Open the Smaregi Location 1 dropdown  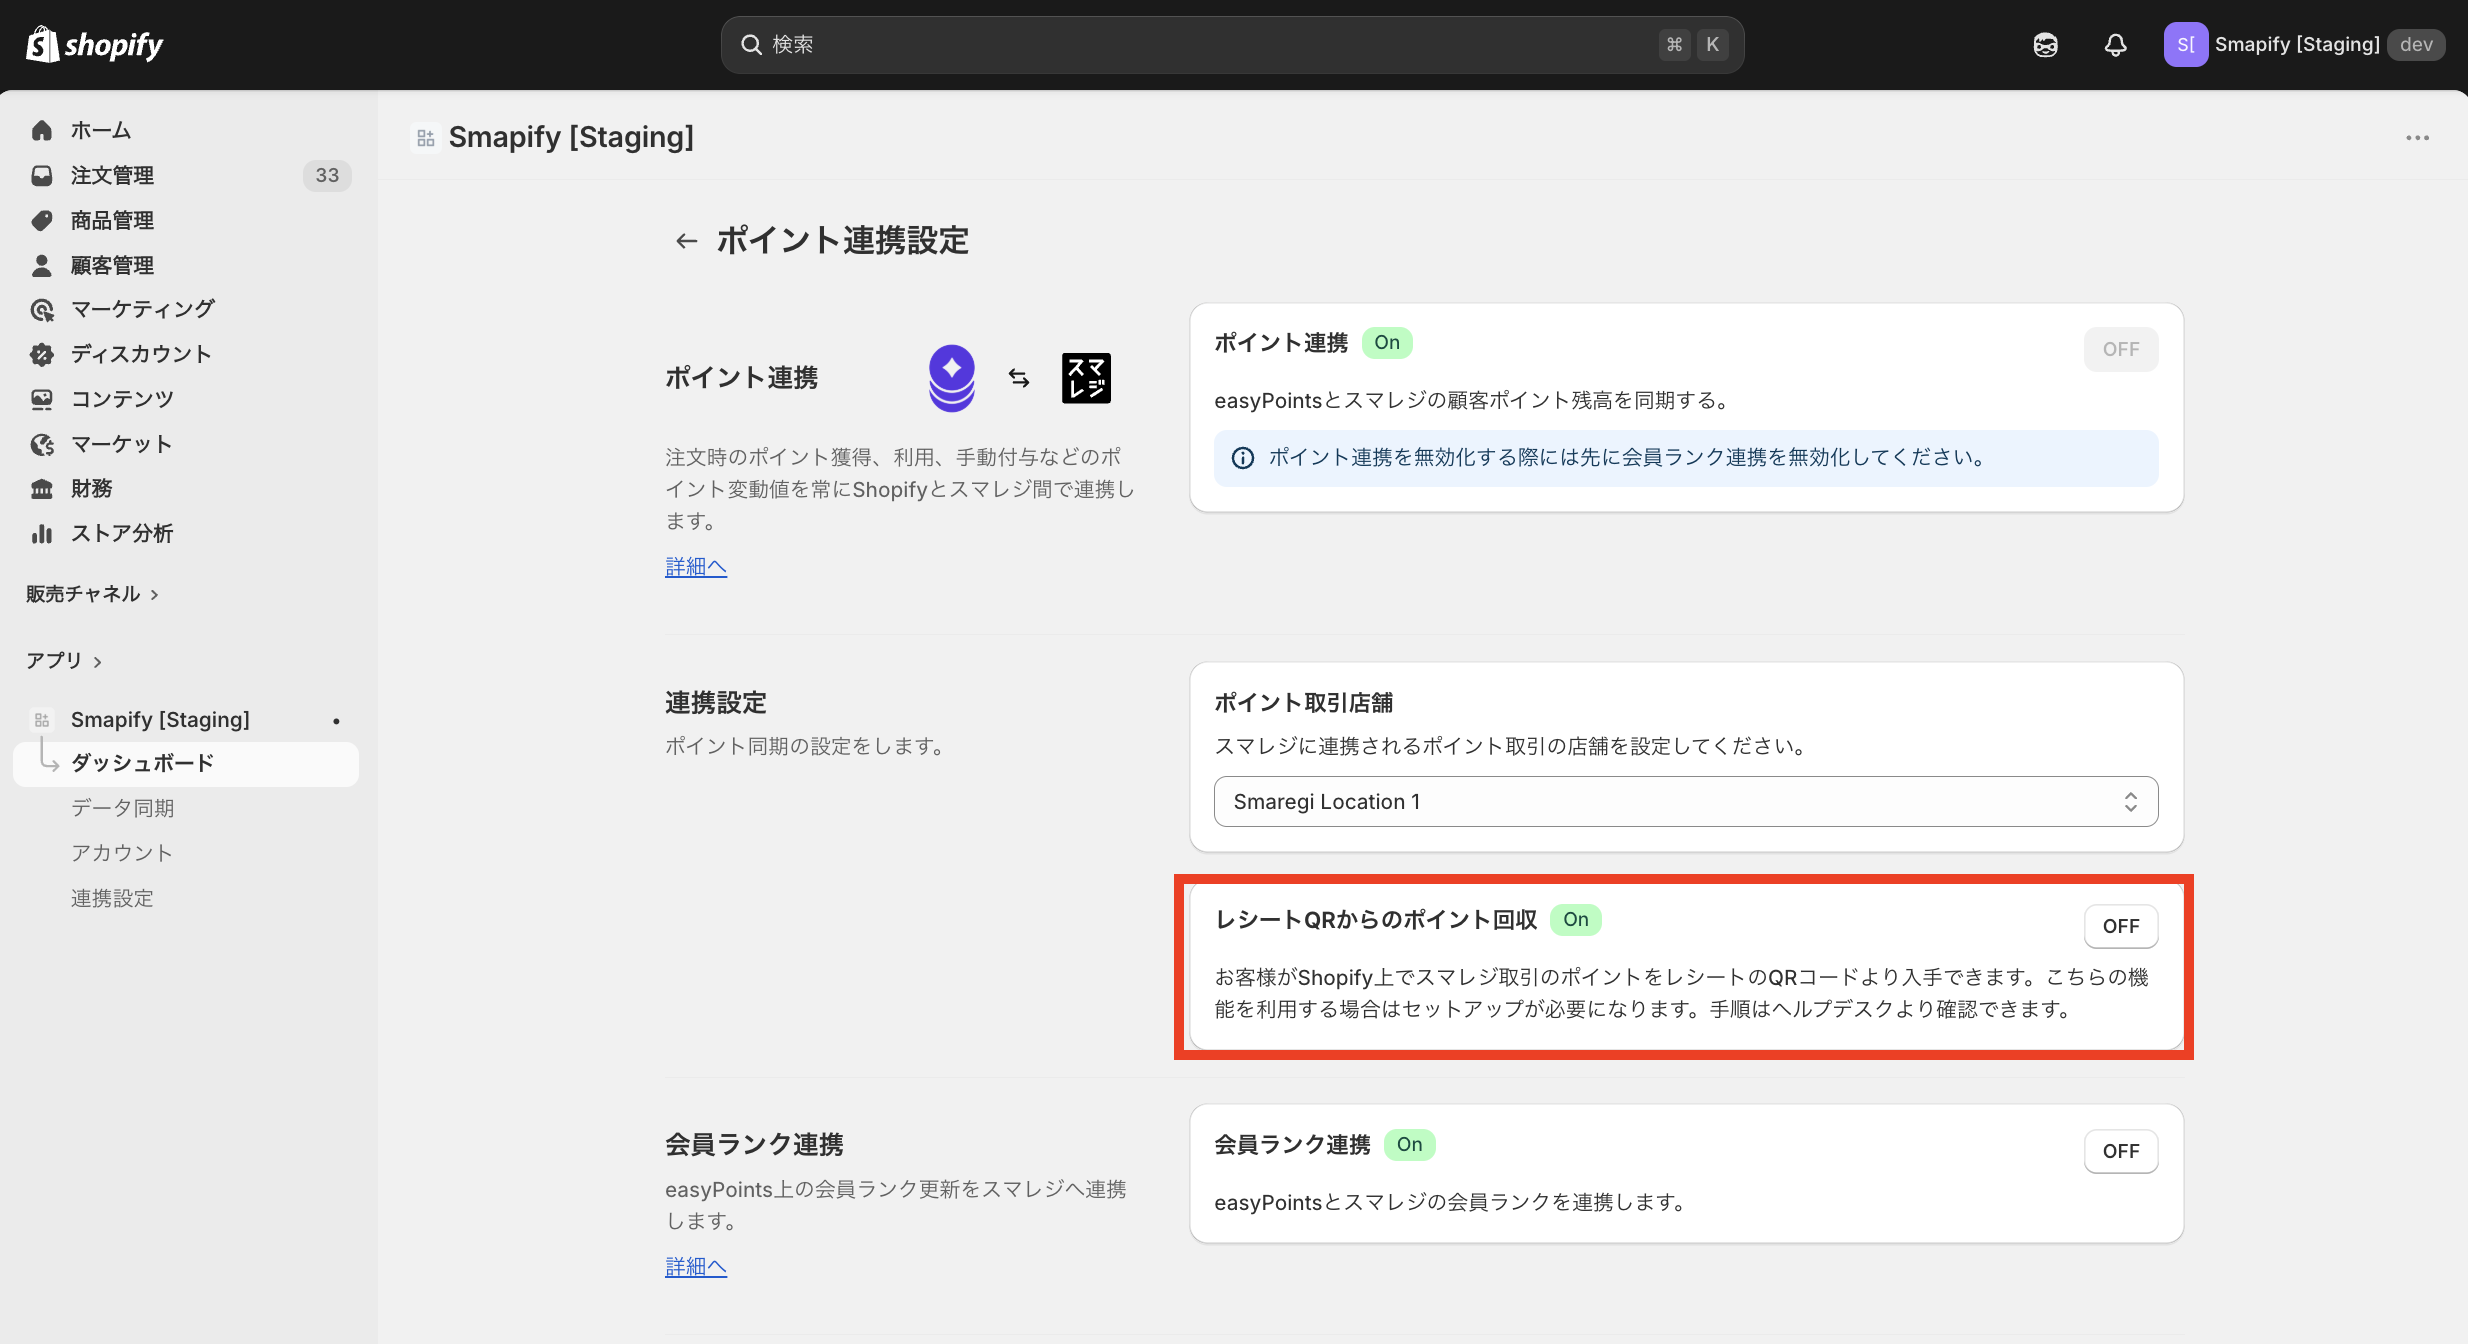pos(1686,802)
